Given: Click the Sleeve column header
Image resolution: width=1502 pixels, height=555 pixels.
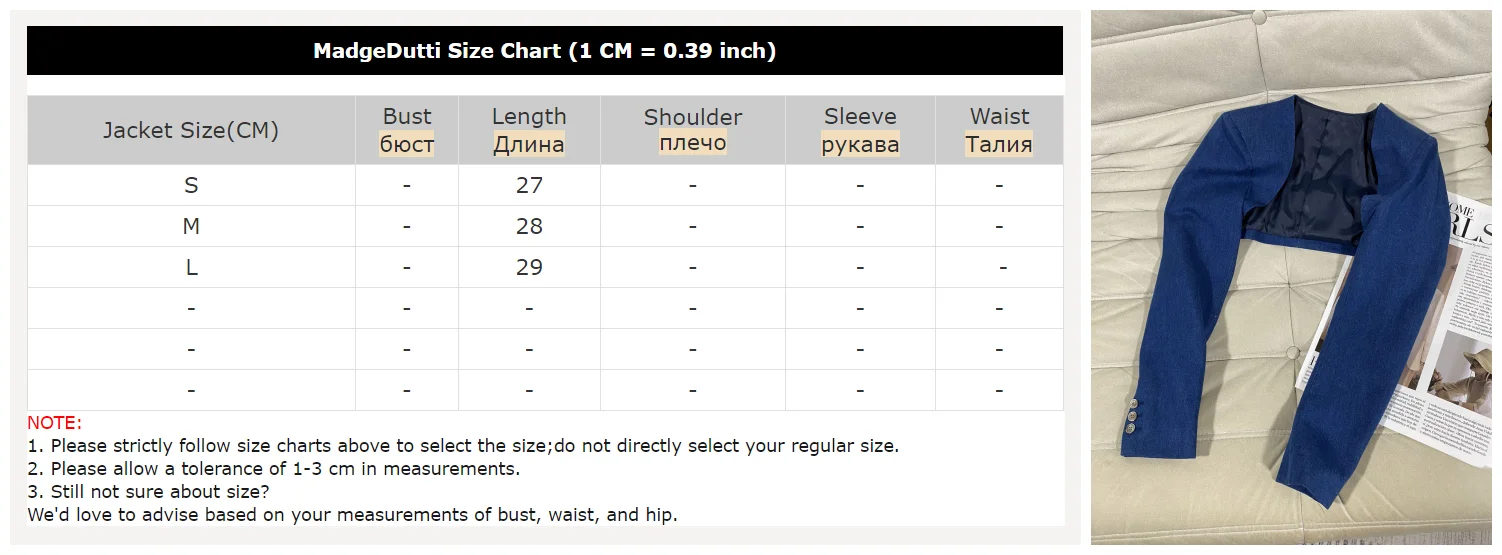Looking at the screenshot, I should click(860, 117).
